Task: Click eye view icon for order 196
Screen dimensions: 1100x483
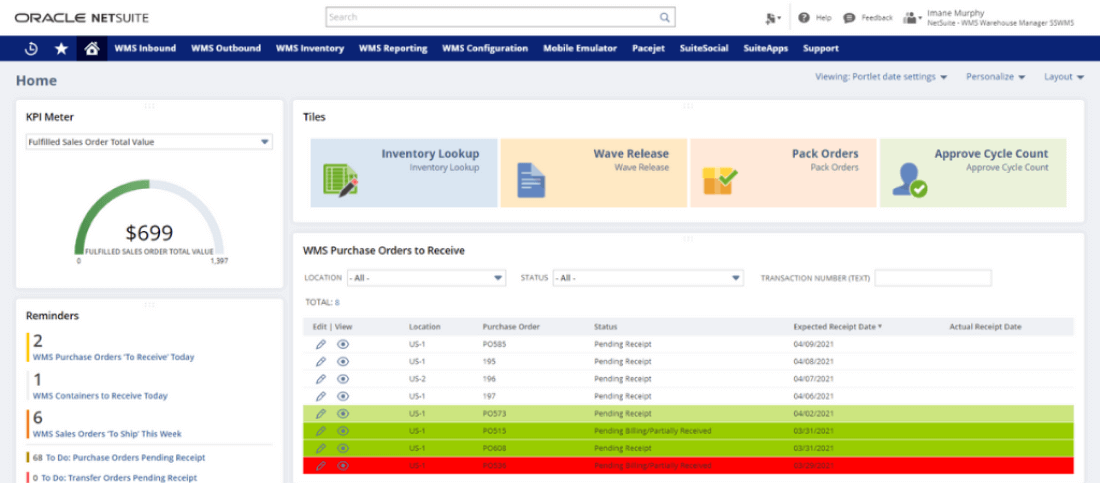Action: click(343, 379)
